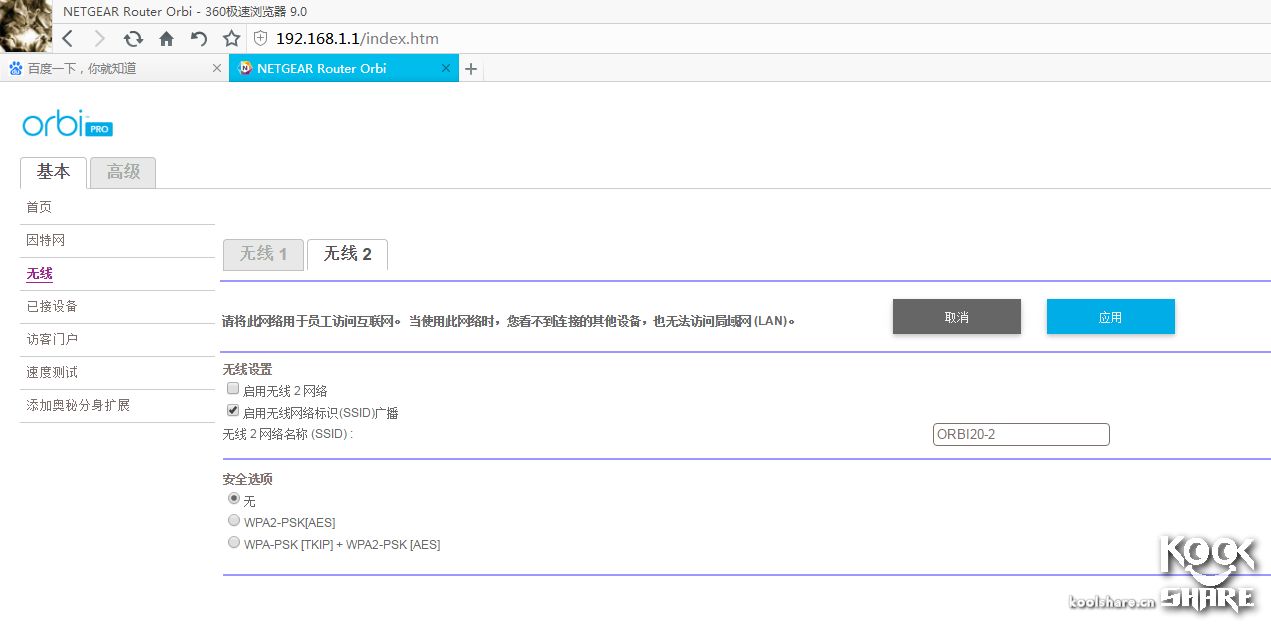The width and height of the screenshot is (1271, 627).
Task: Click the Orbi Pro logo
Action: [x=67, y=124]
